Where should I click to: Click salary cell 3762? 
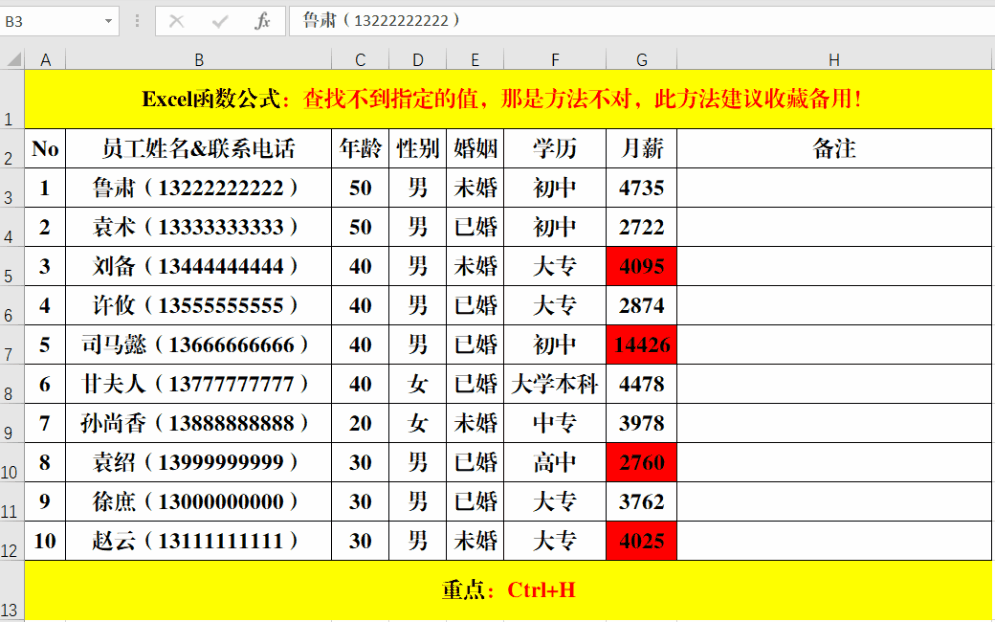click(x=642, y=502)
